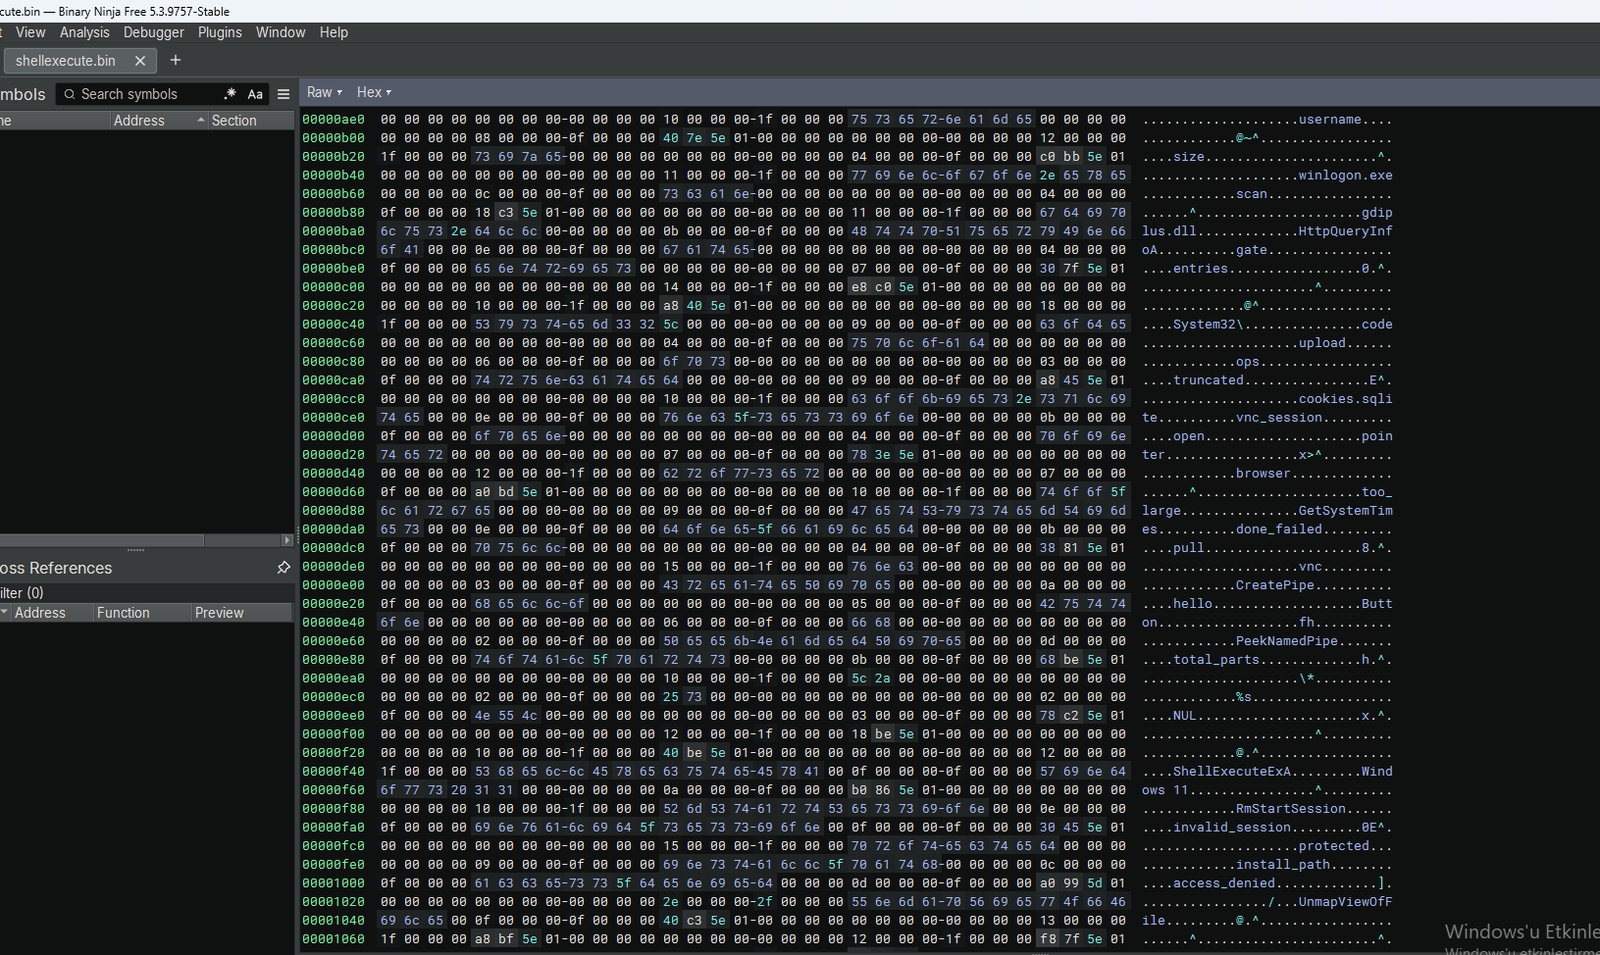Click ASCII text 'GetSystemTim' in hex view
This screenshot has width=1600, height=955.
click(x=1346, y=510)
